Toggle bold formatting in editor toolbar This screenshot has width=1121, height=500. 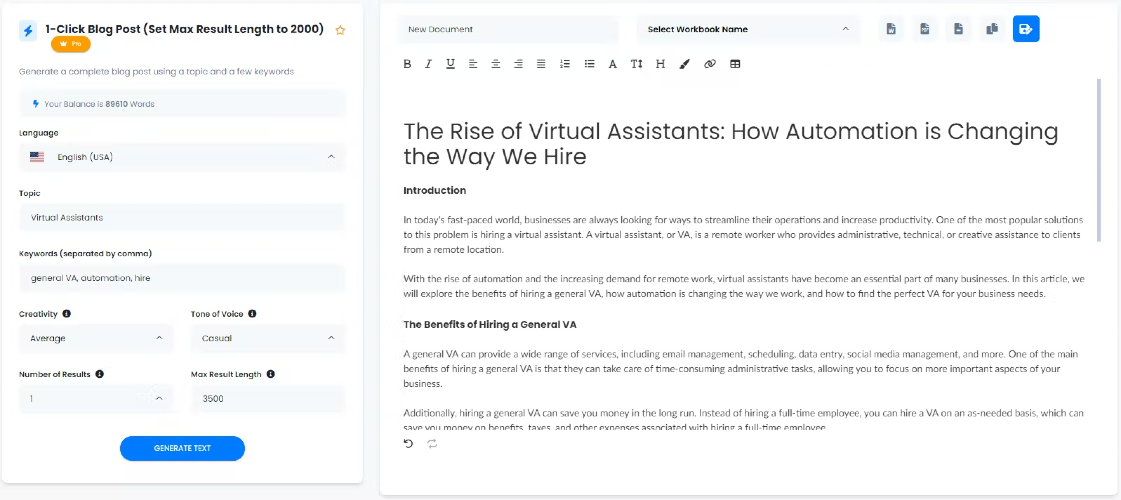click(408, 64)
